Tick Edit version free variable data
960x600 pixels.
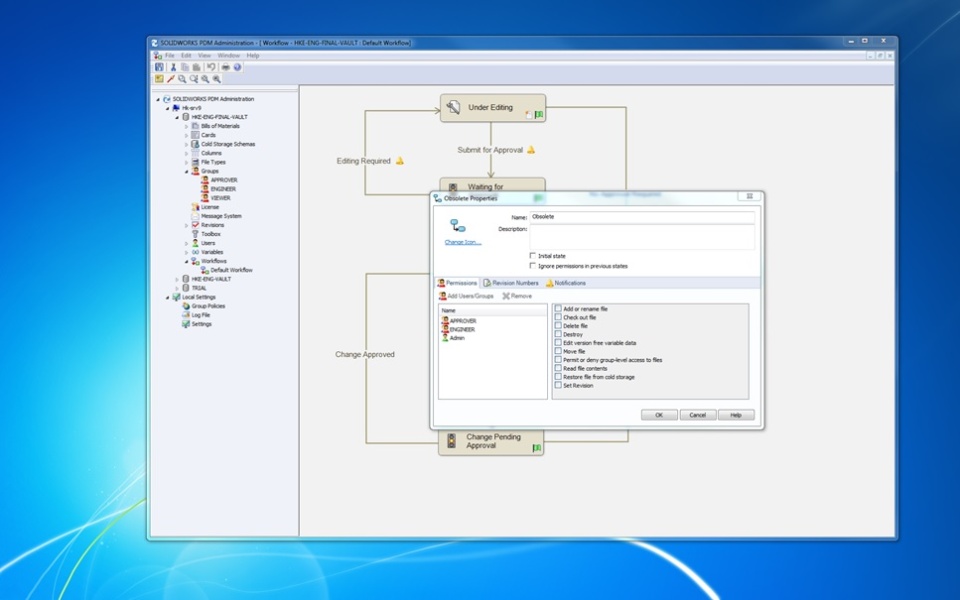[x=558, y=343]
